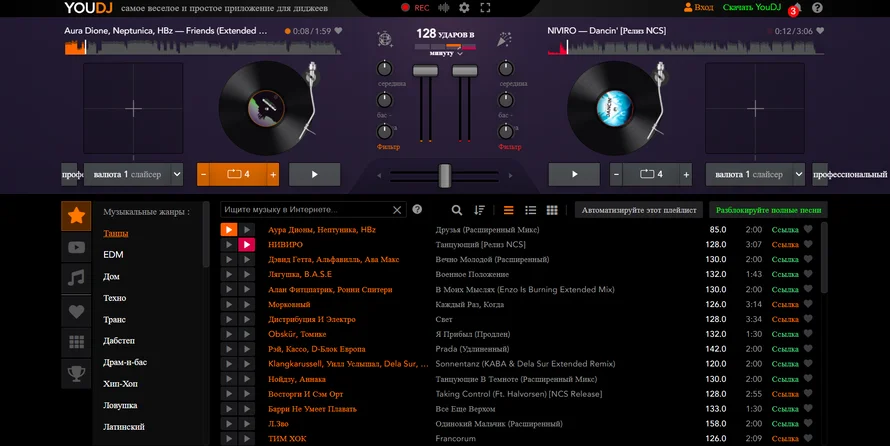Favorite the Л.Зво track row

point(808,423)
